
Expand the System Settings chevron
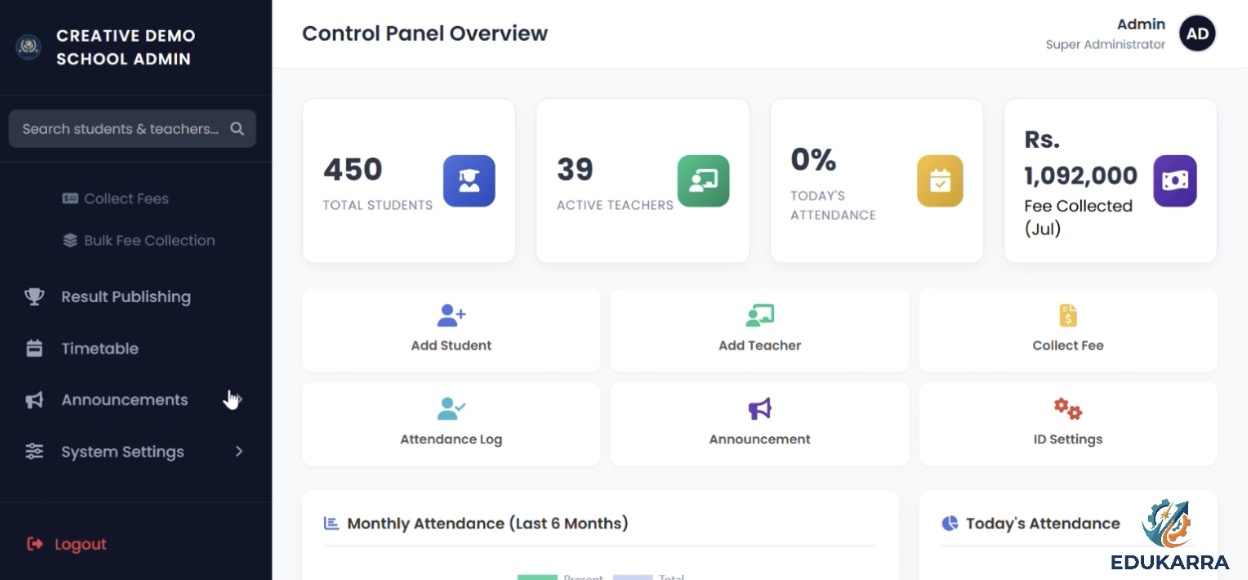239,452
